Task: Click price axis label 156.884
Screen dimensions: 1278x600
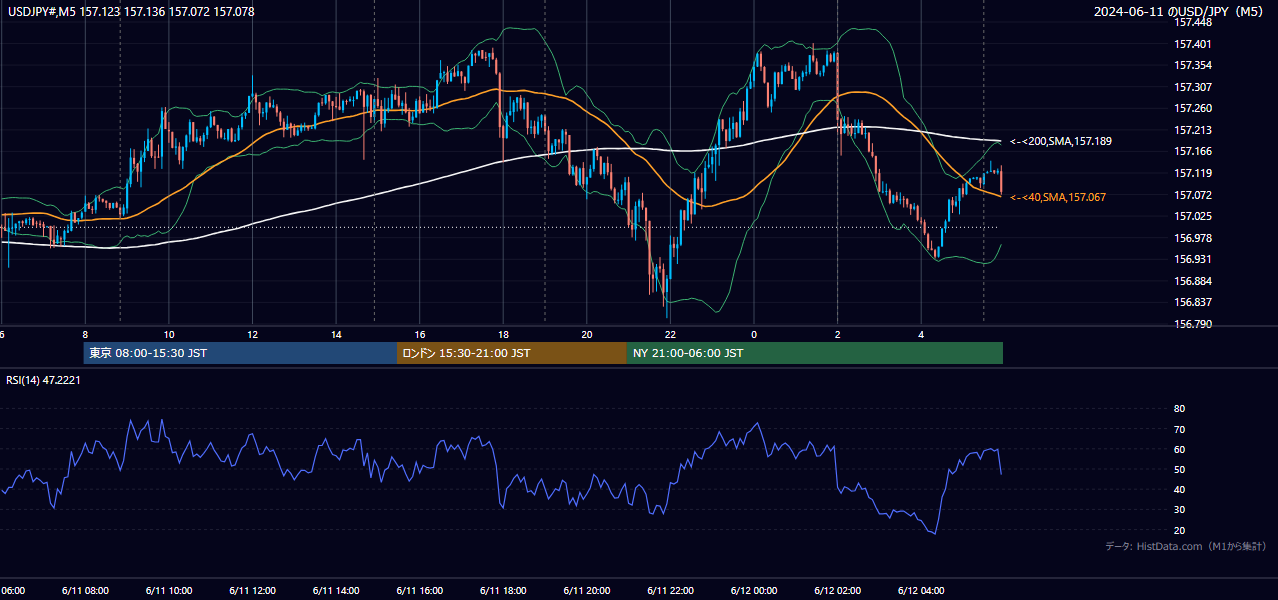Action: pos(1194,281)
